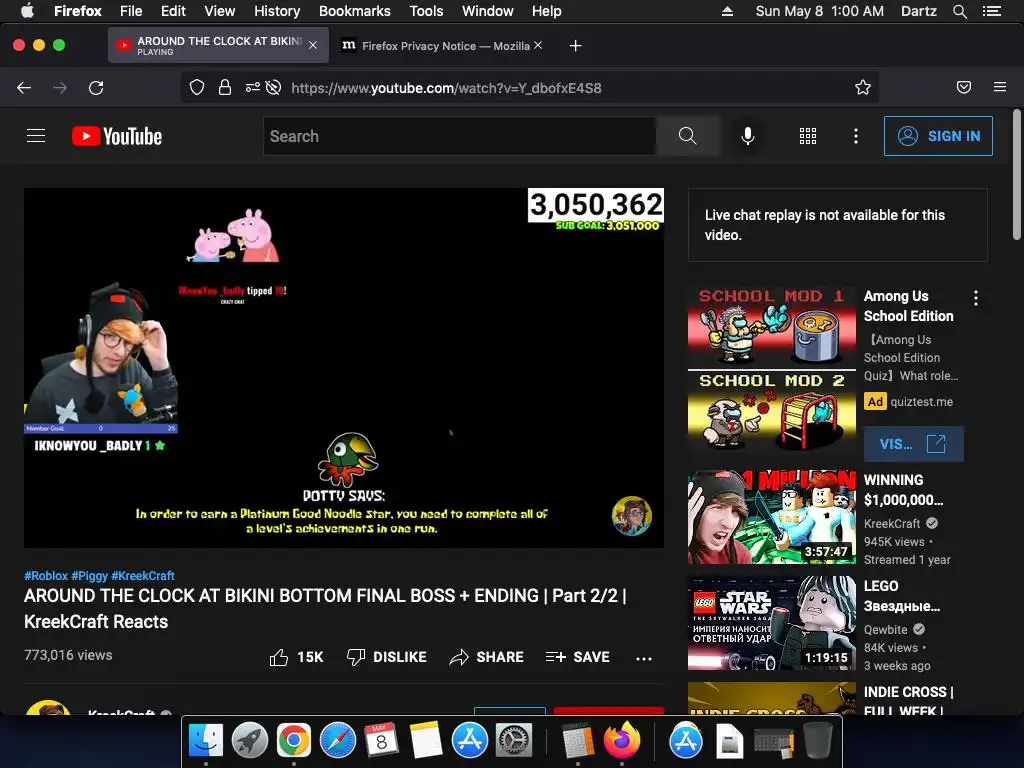Open Among Us ad options menu
The height and width of the screenshot is (768, 1024).
976,298
